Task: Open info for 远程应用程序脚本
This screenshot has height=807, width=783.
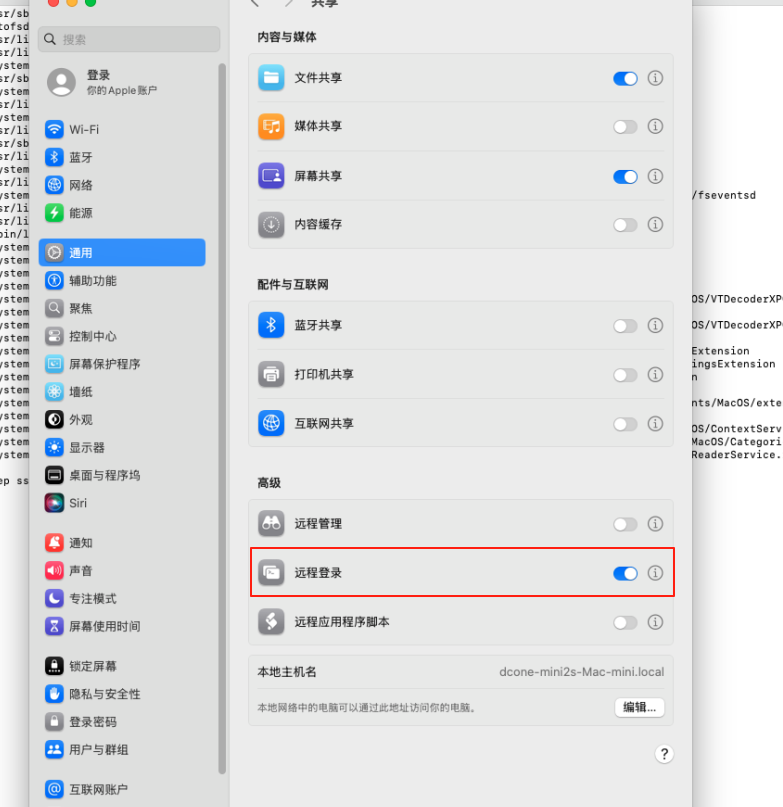Action: click(655, 622)
